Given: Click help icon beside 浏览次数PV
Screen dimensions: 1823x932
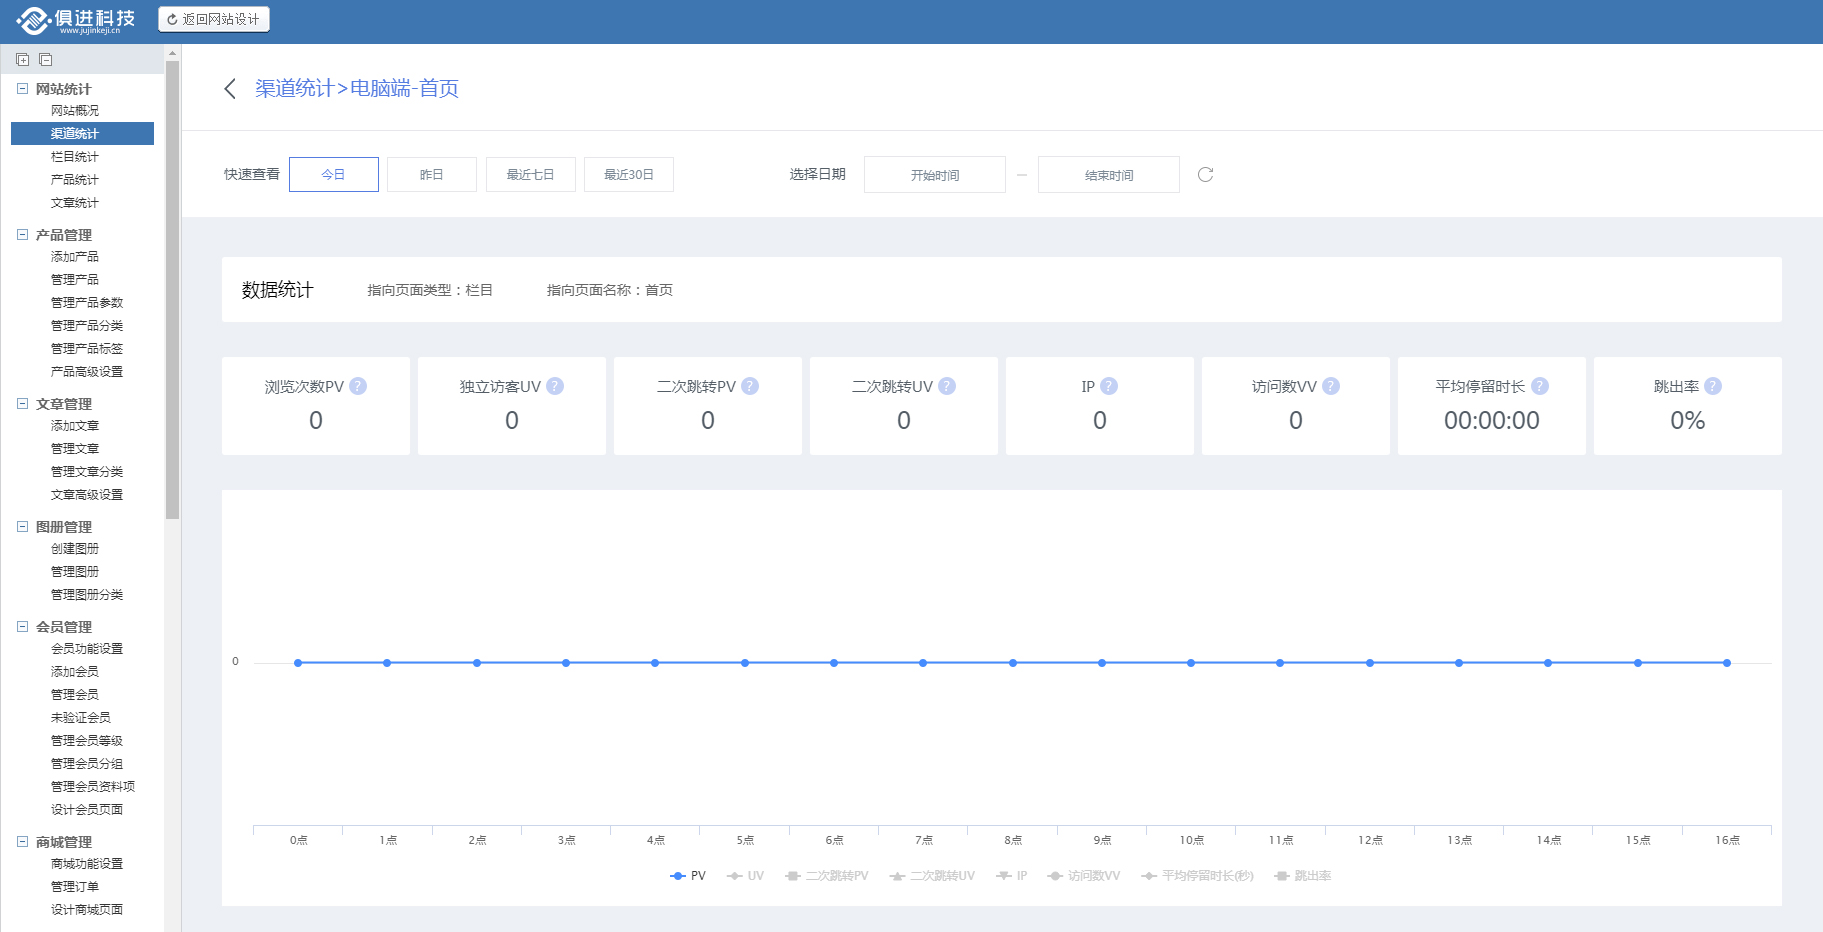Looking at the screenshot, I should click(x=358, y=387).
